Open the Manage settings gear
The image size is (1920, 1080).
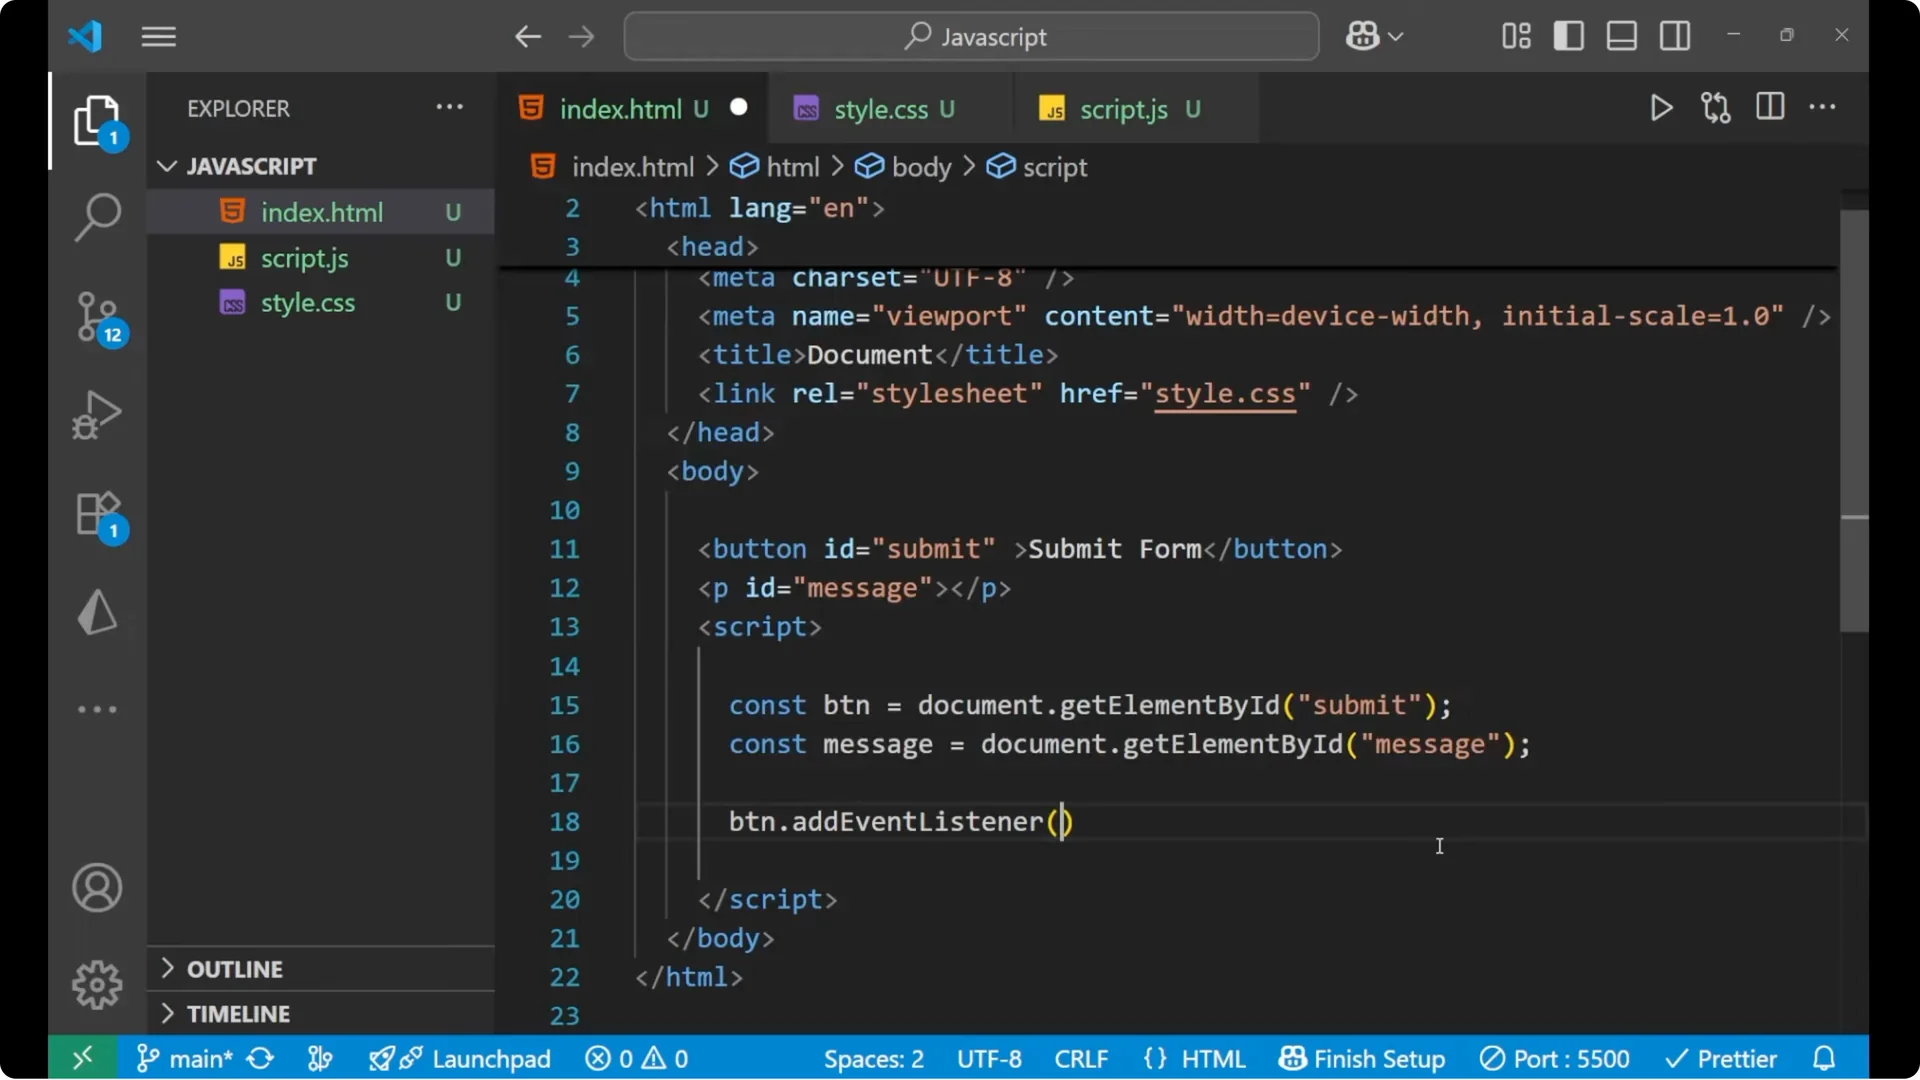click(97, 984)
